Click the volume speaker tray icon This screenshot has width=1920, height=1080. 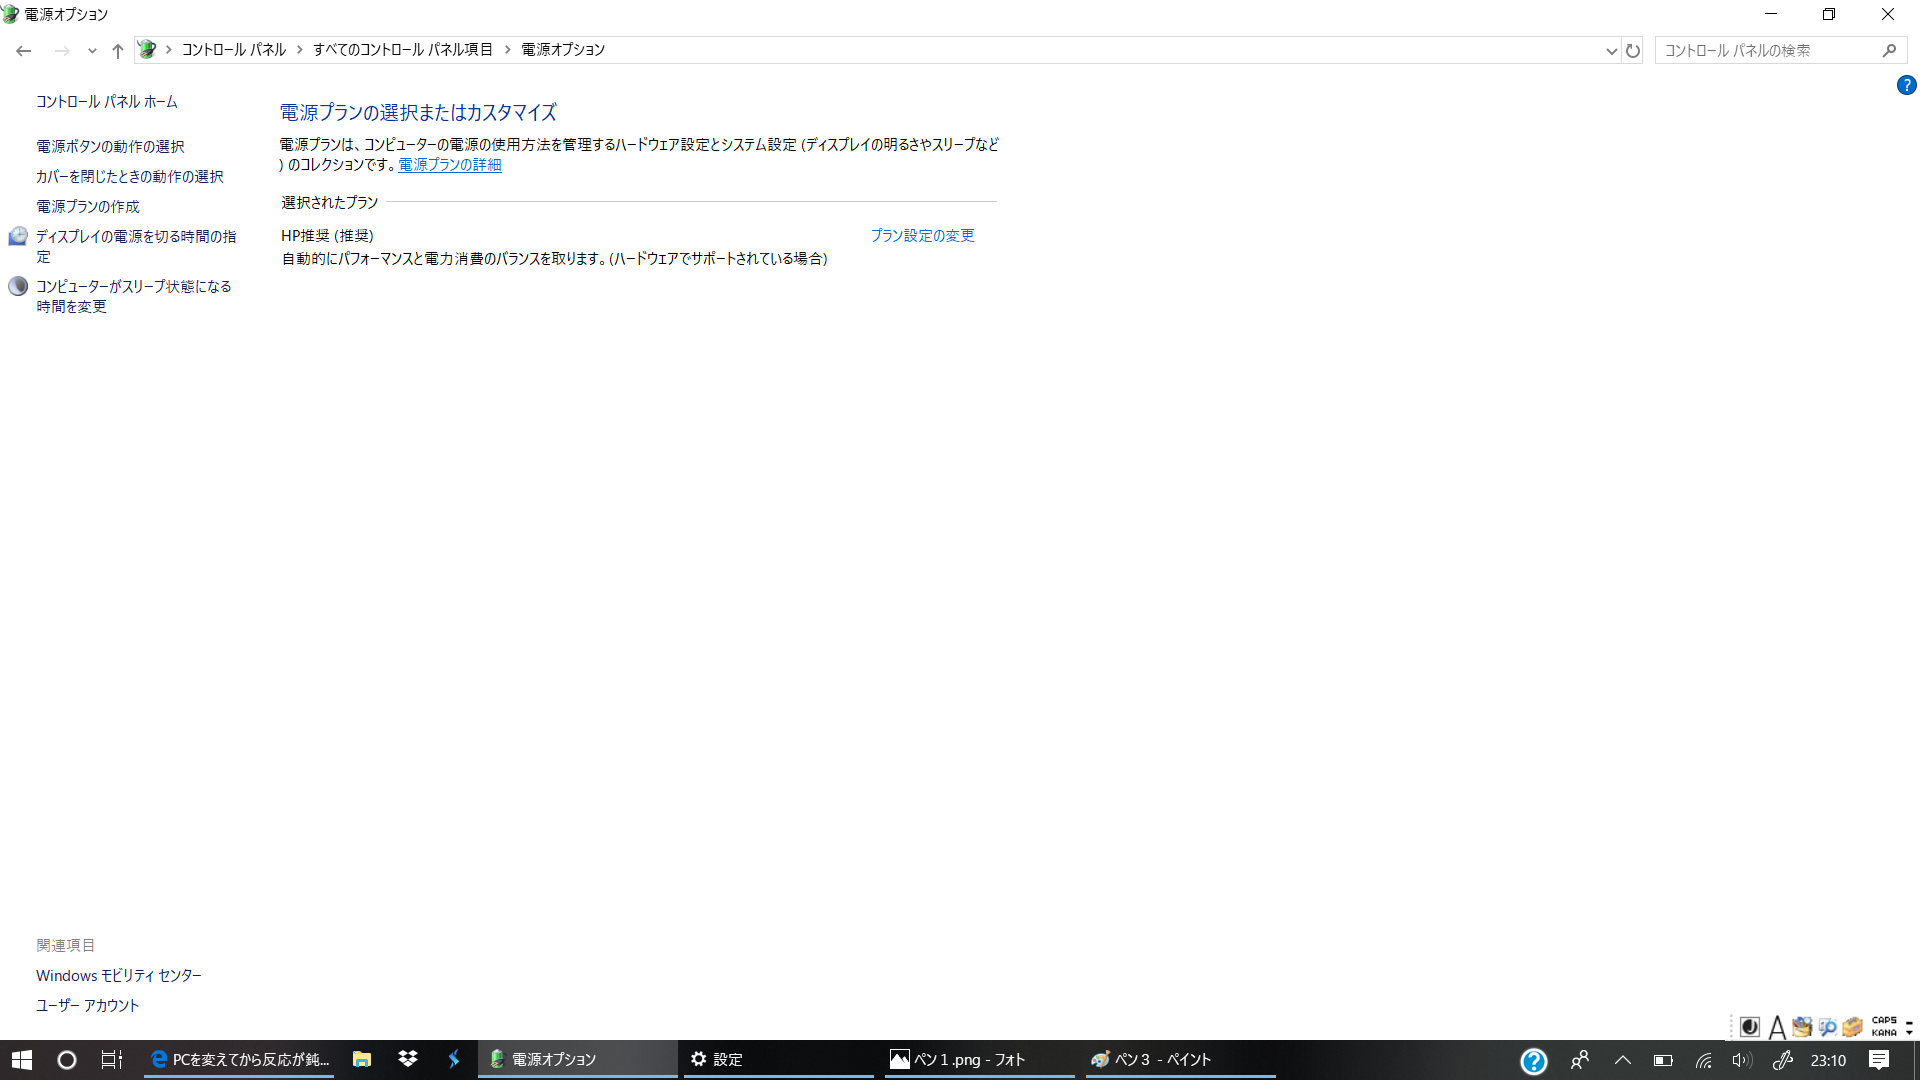(x=1741, y=1060)
